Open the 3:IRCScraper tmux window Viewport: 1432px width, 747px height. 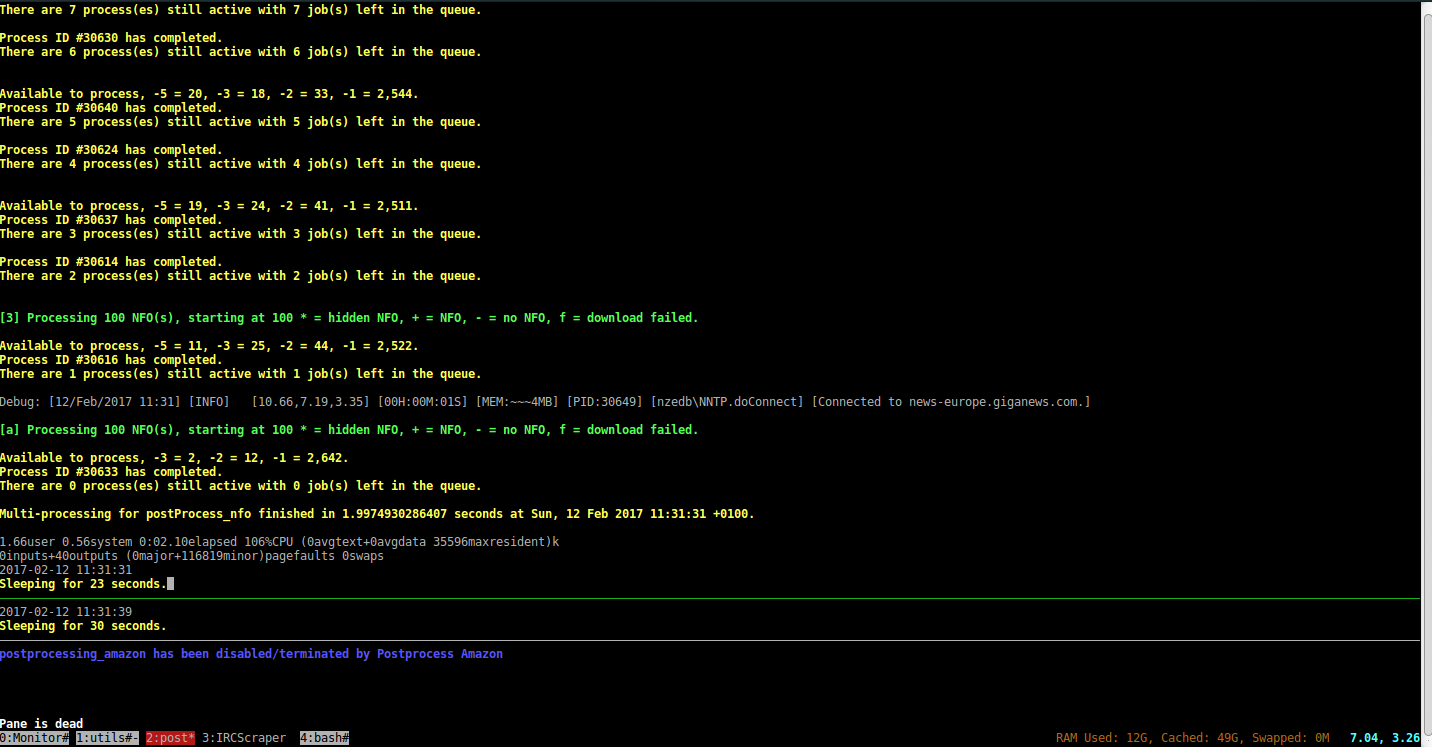(244, 738)
